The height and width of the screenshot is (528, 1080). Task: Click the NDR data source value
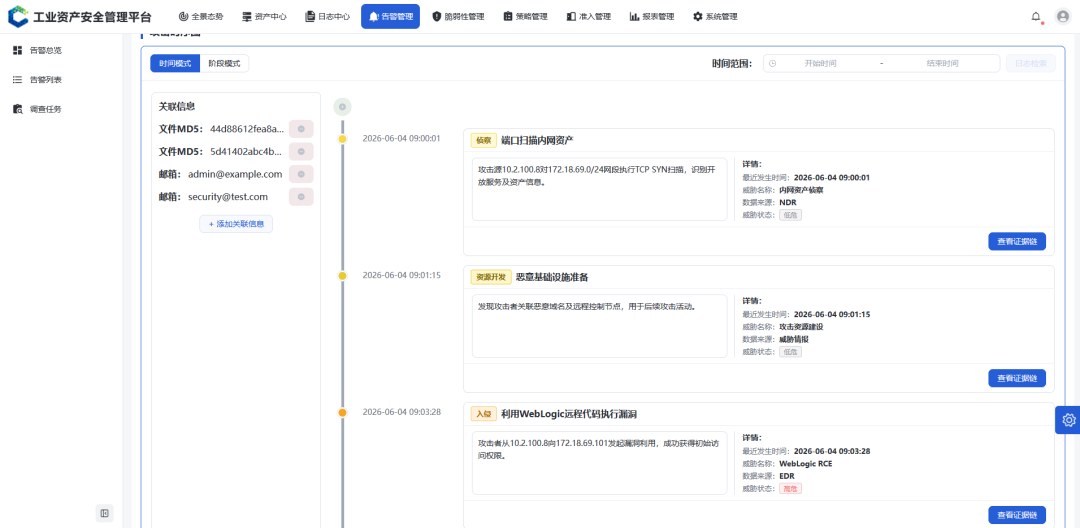787,203
